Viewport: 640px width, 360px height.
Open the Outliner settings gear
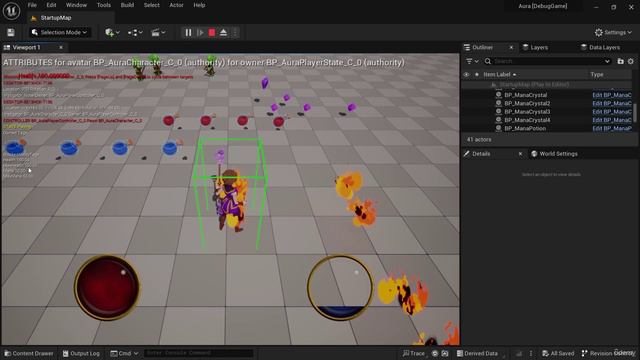(631, 61)
